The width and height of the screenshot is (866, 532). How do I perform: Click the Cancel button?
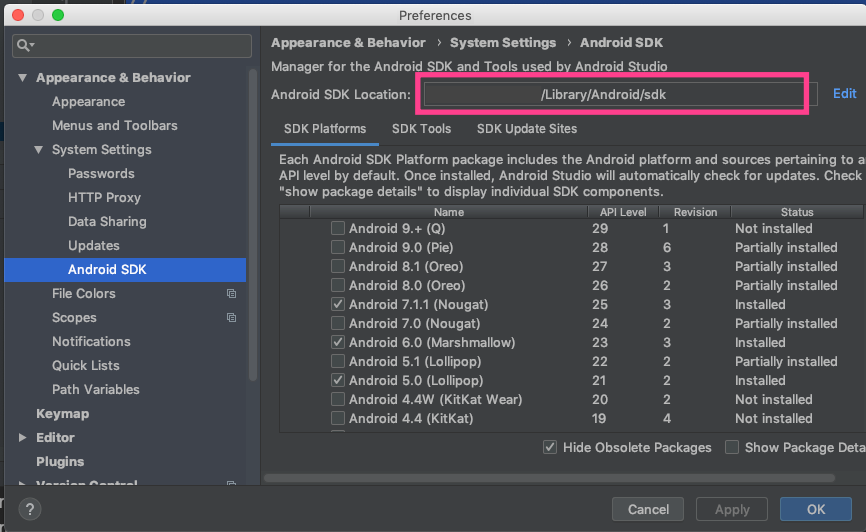648,509
